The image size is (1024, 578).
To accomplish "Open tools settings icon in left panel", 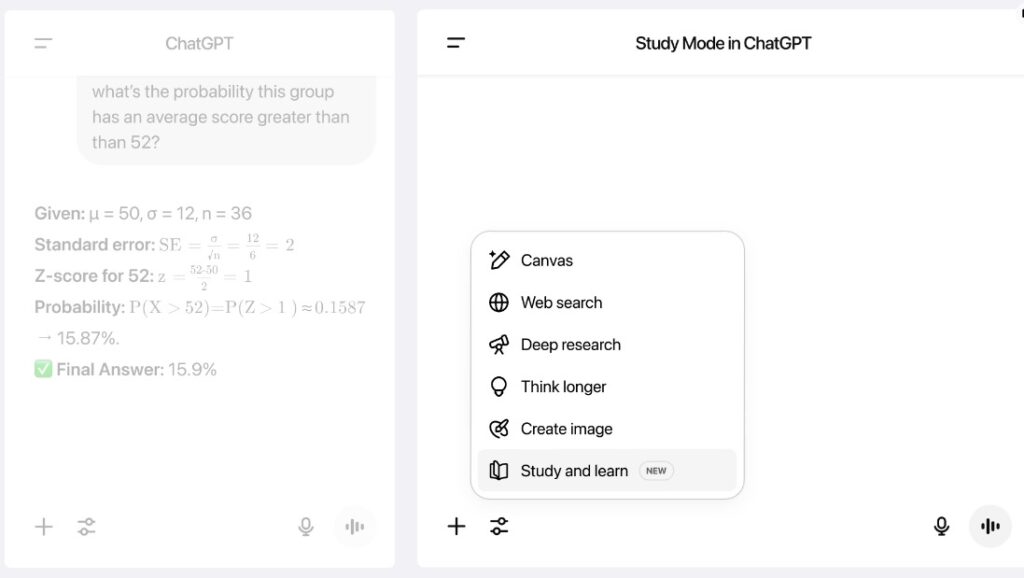I will pyautogui.click(x=87, y=526).
